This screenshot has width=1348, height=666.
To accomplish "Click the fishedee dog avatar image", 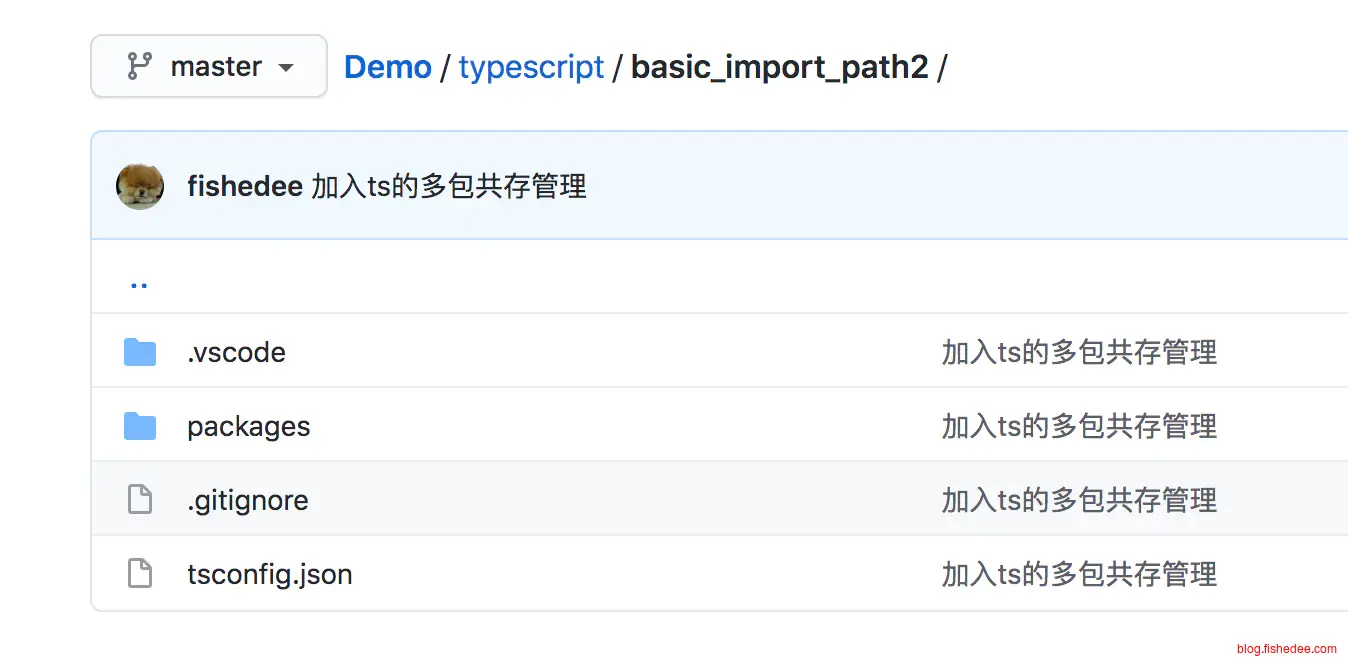I will 140,186.
